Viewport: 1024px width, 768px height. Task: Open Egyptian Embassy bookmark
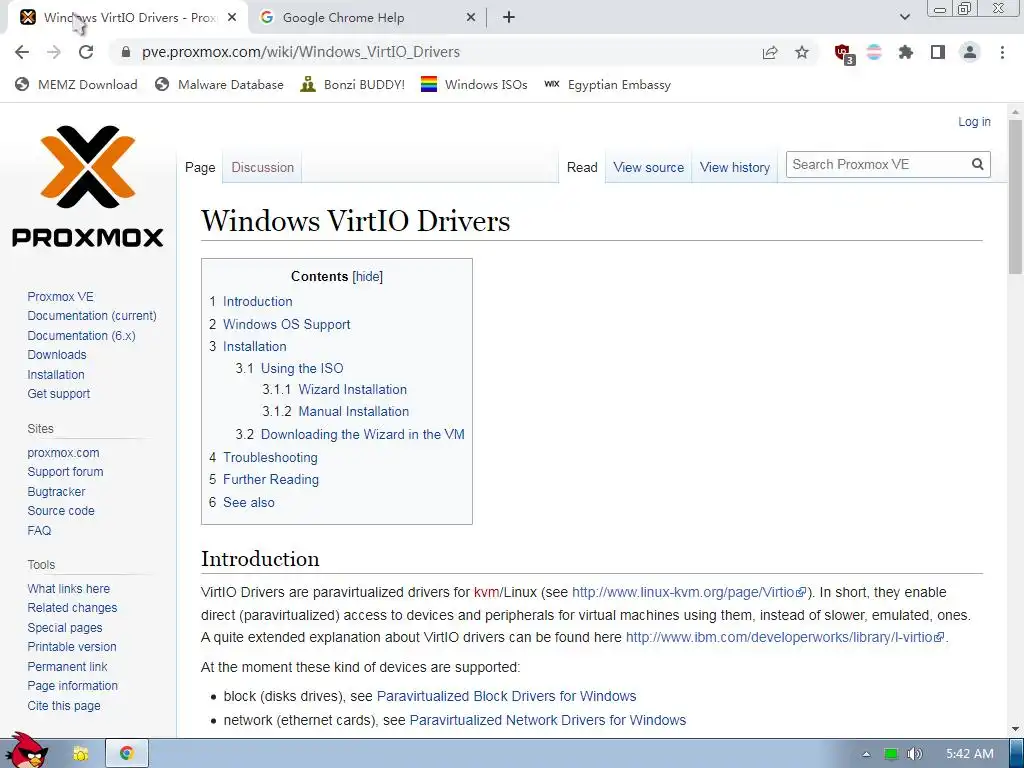[607, 84]
